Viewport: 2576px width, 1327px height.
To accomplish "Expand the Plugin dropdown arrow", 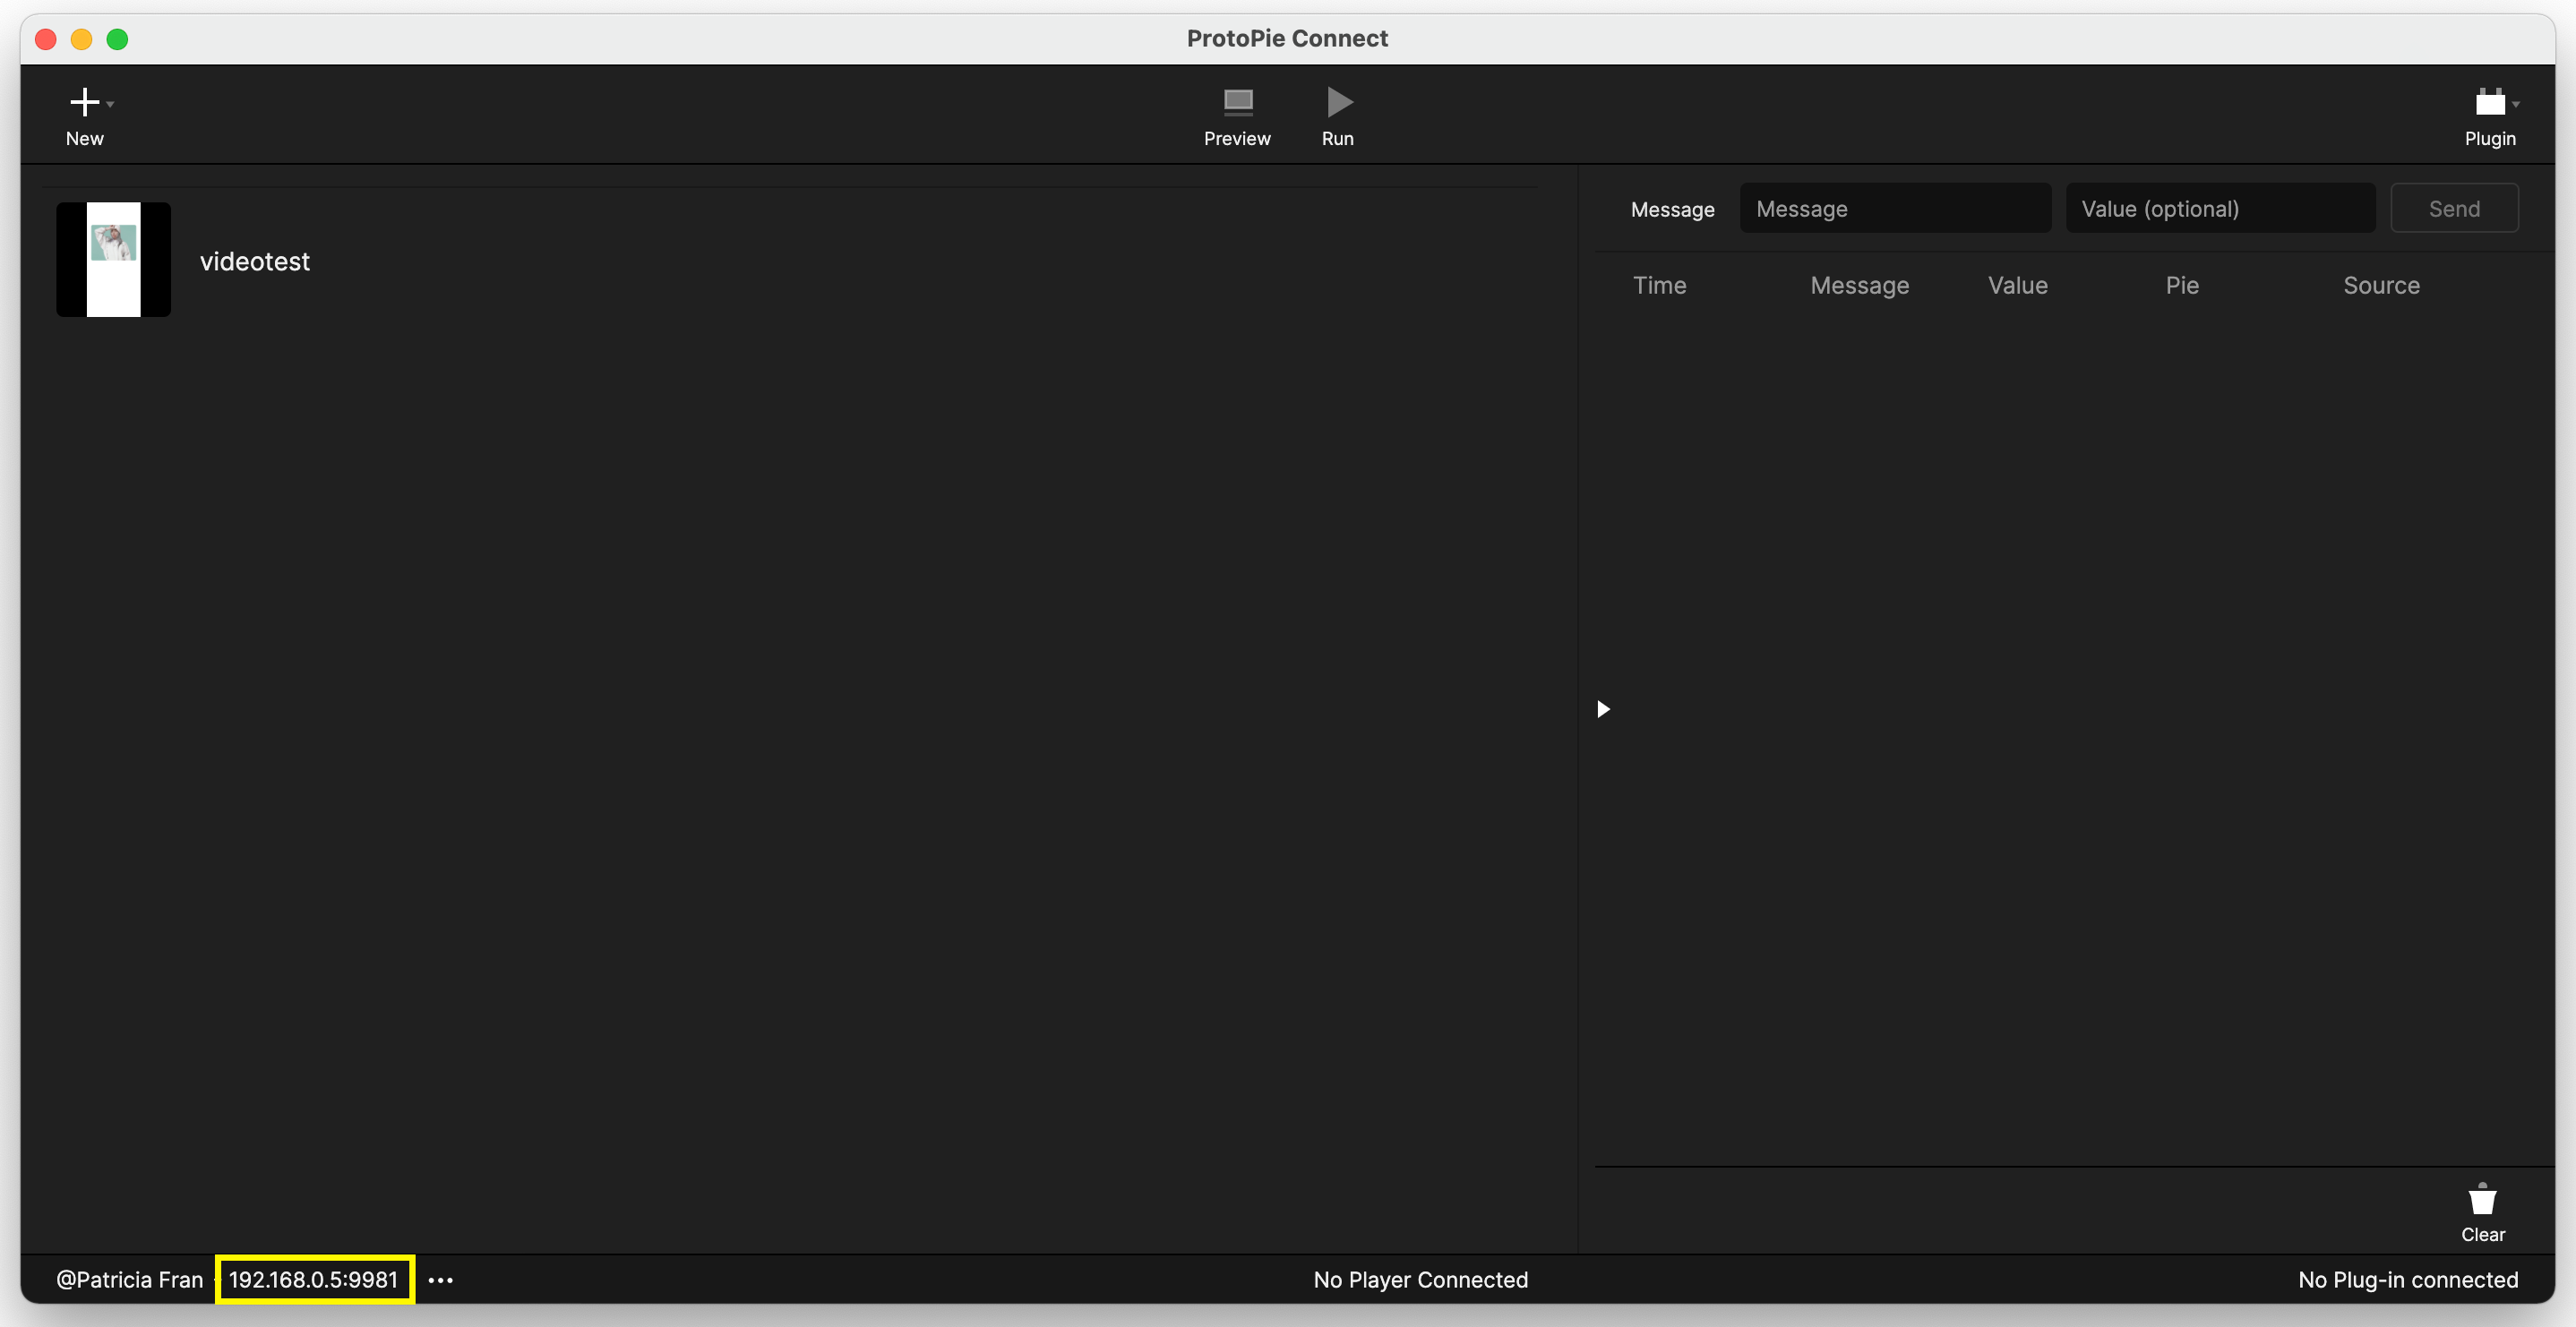I will click(2516, 104).
